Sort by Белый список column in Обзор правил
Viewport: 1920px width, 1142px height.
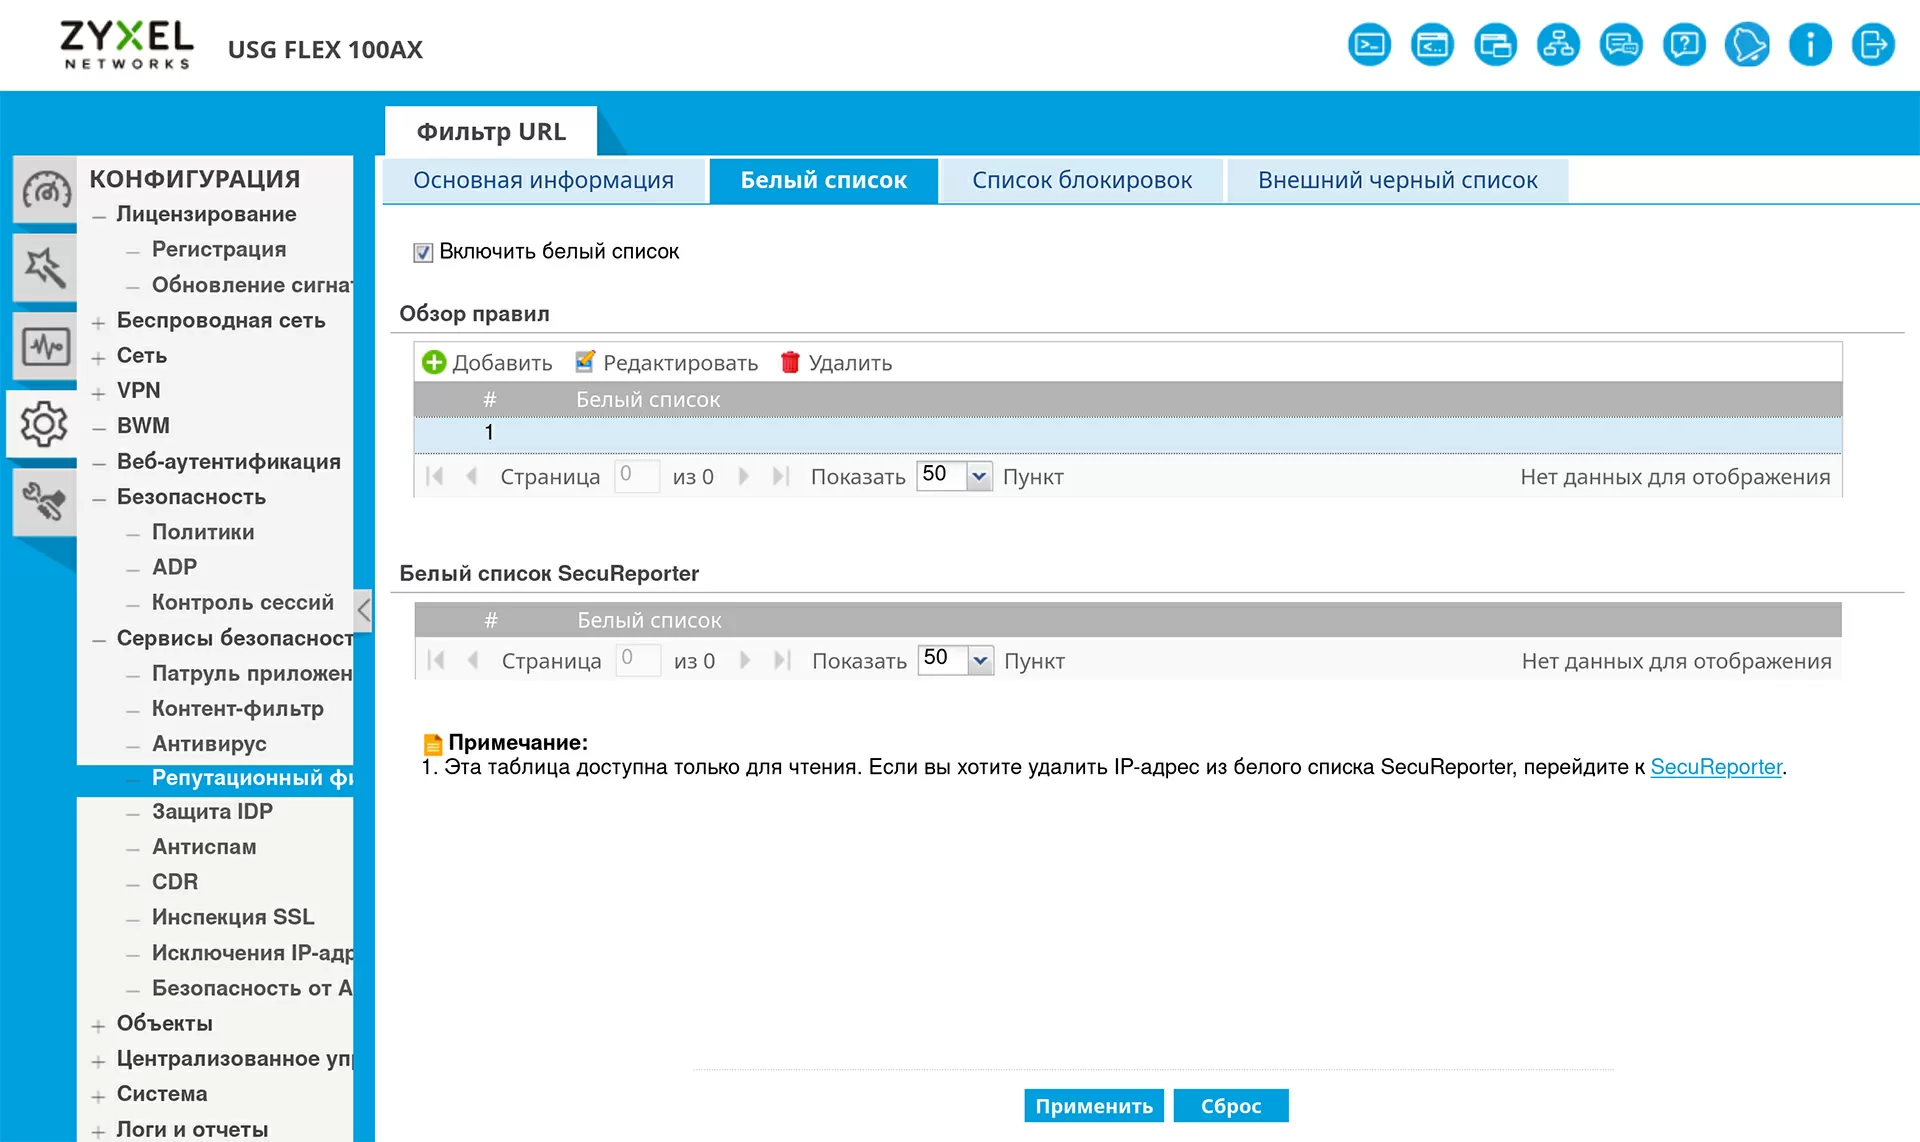coord(648,399)
